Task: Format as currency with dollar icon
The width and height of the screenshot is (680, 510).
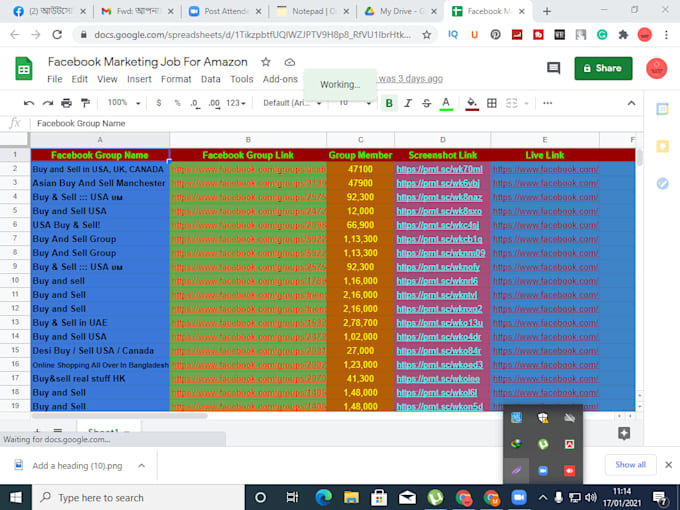Action: pos(159,103)
